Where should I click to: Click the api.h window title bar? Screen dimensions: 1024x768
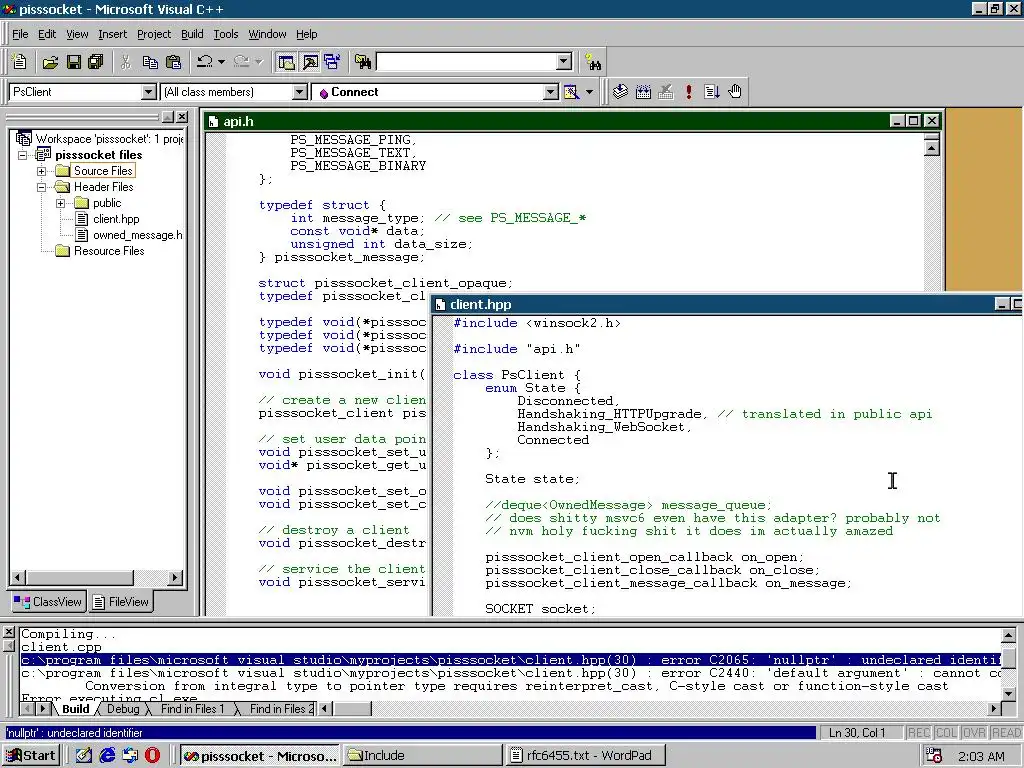point(549,121)
